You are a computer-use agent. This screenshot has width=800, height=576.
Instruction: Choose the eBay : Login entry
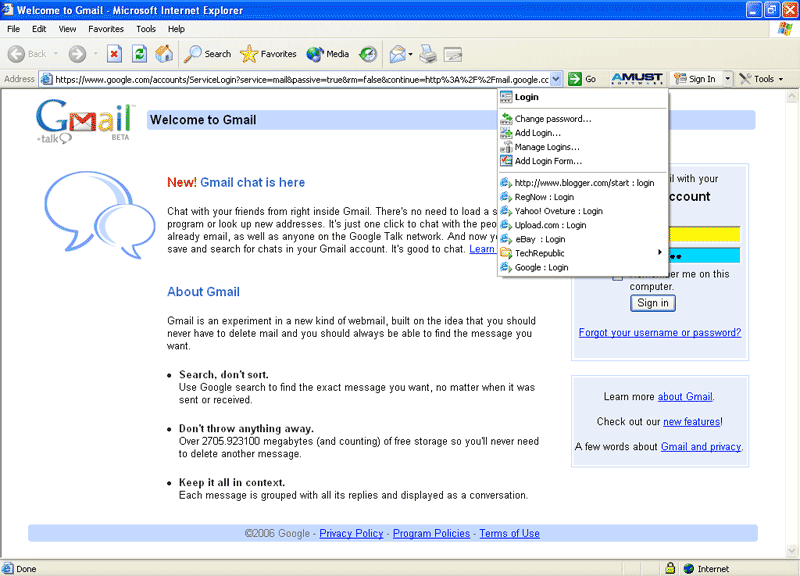[x=539, y=239]
